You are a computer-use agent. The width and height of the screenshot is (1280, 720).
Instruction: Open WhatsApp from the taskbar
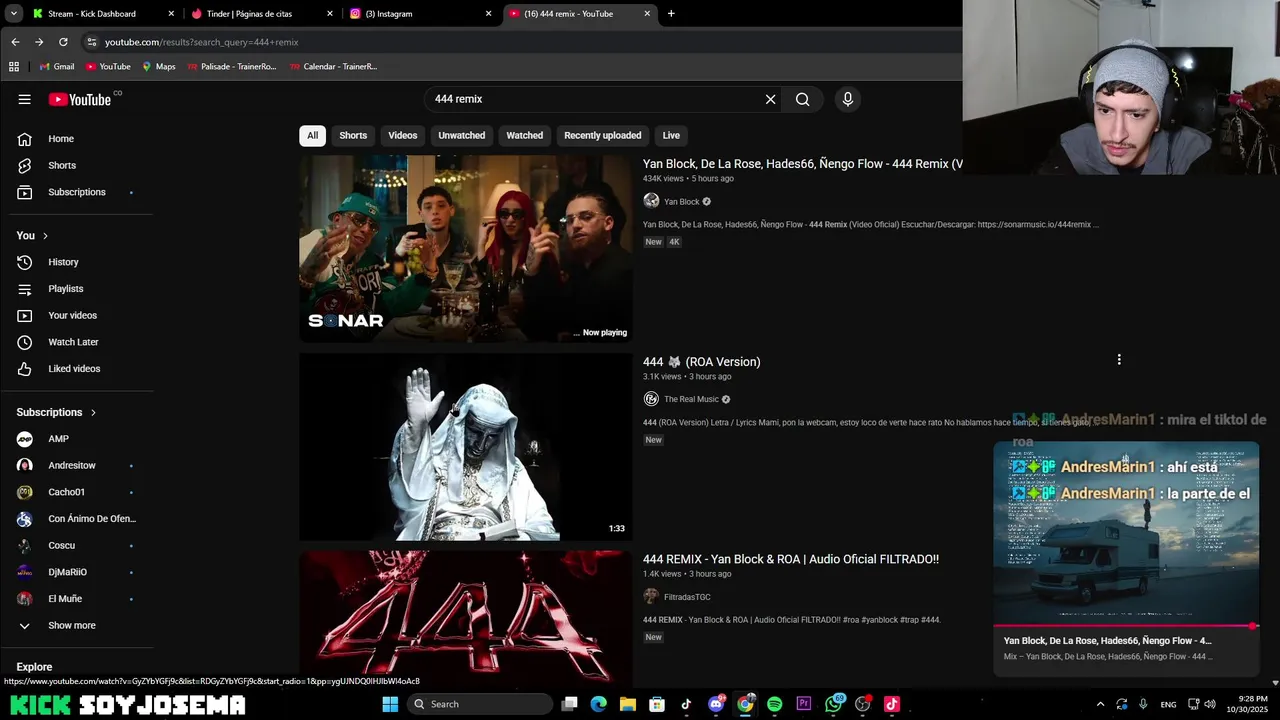tap(833, 704)
